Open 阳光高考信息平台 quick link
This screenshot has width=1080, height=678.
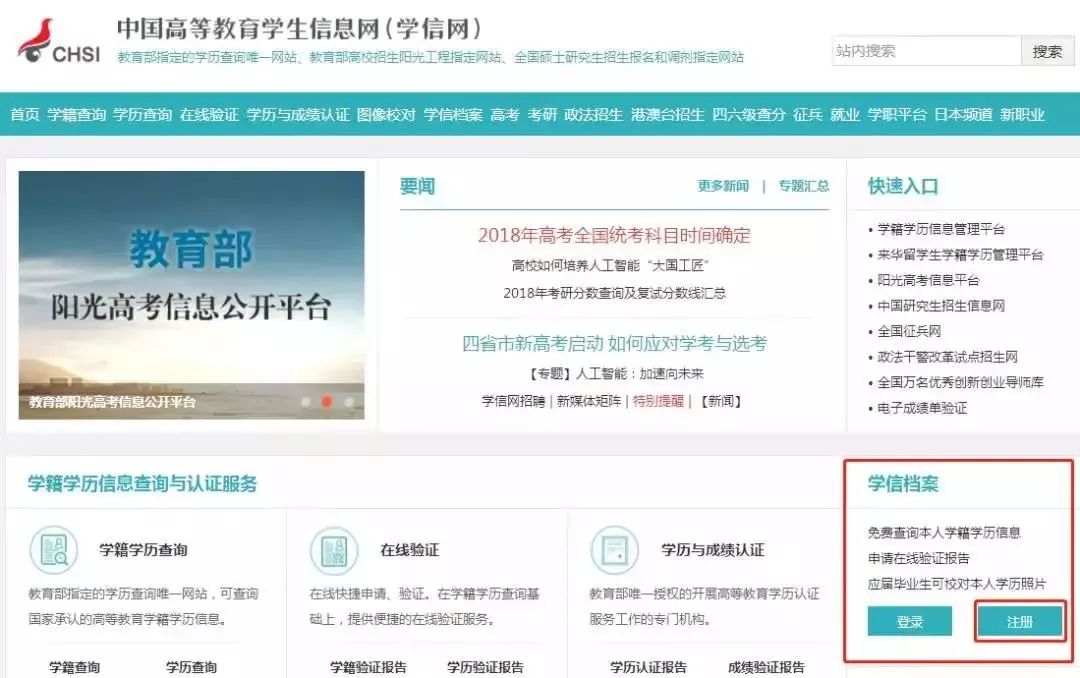pos(928,280)
